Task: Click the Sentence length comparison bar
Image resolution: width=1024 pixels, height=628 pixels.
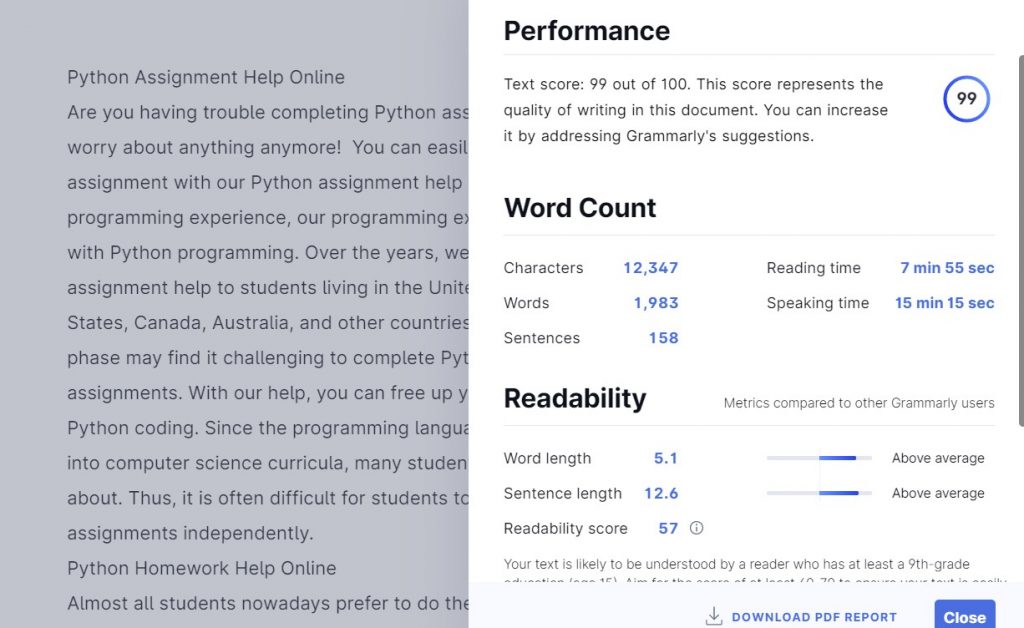Action: pyautogui.click(x=818, y=493)
